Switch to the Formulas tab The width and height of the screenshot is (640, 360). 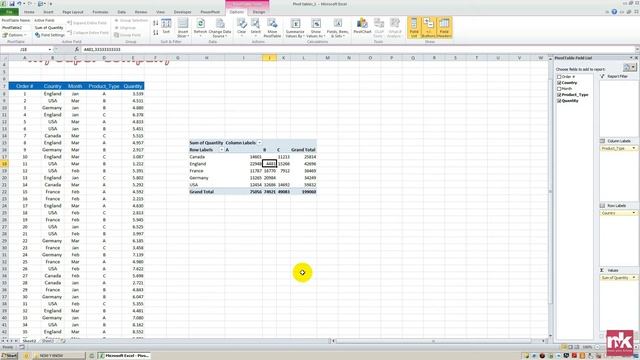tap(100, 12)
